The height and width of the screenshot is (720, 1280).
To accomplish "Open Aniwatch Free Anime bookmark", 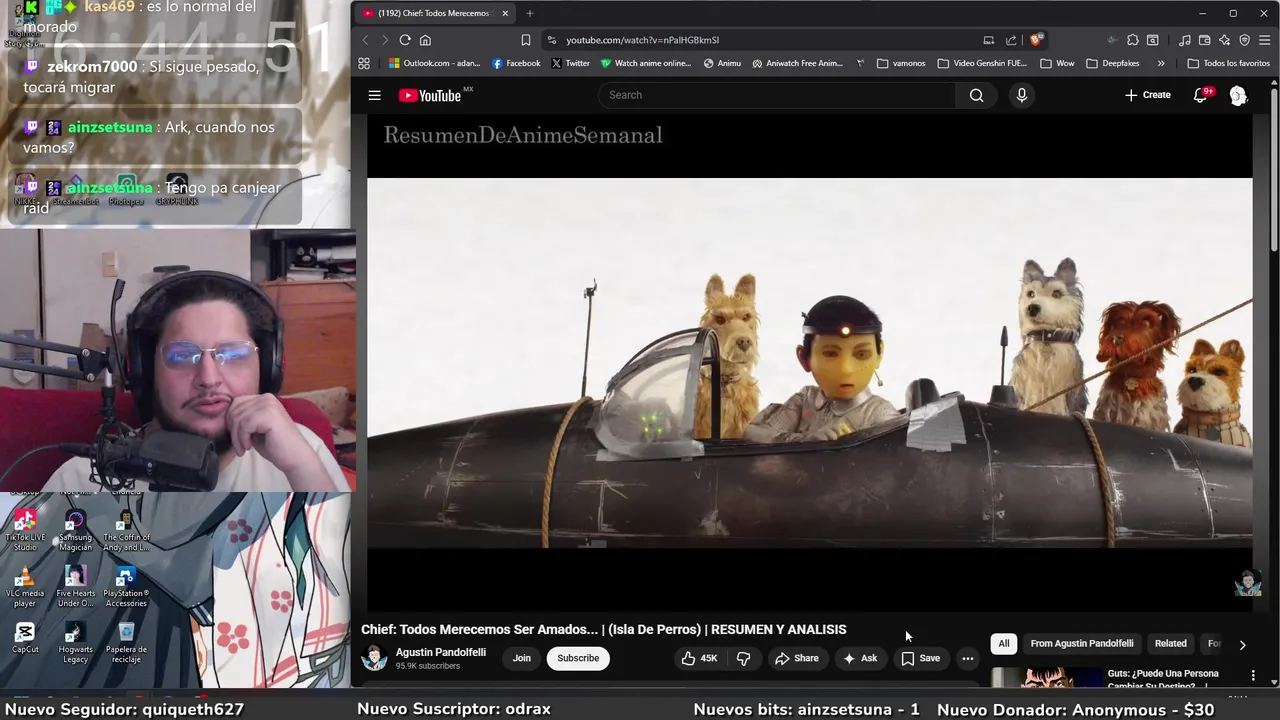I will pyautogui.click(x=798, y=63).
